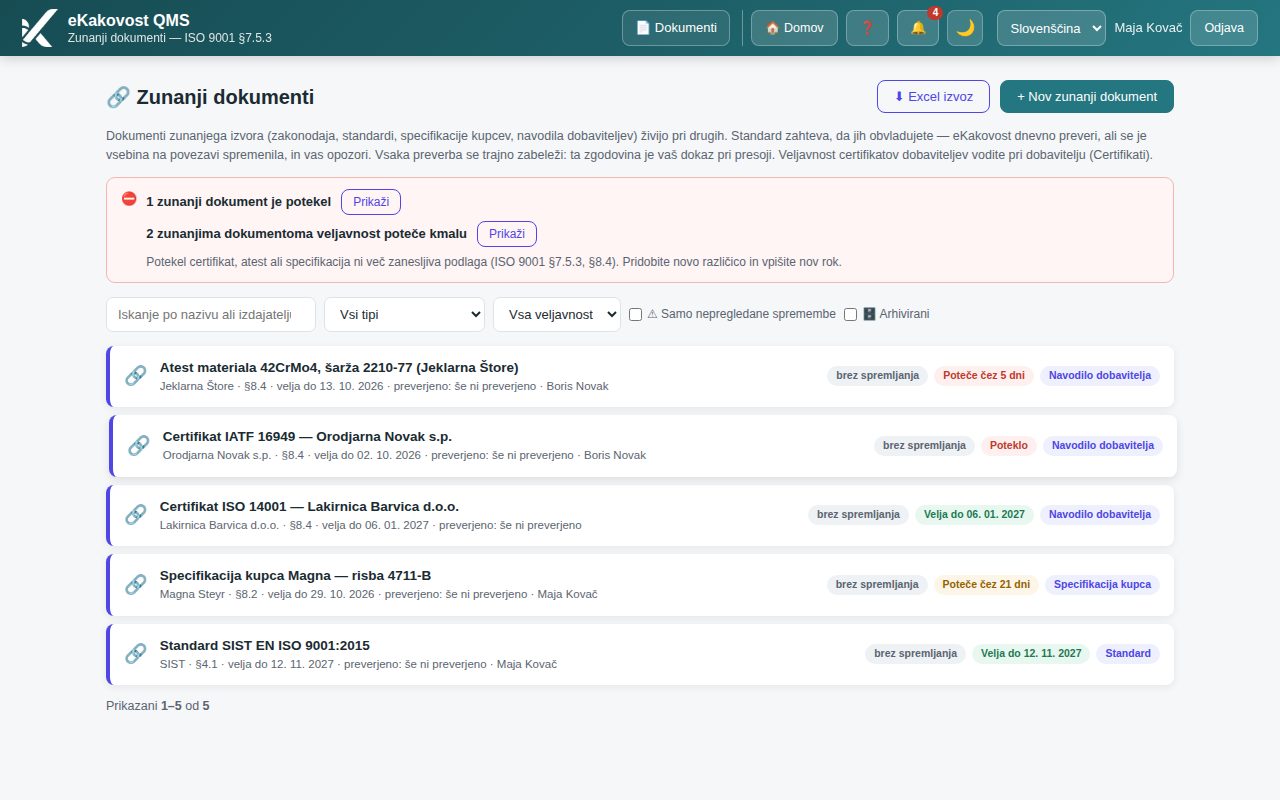The image size is (1280, 800).
Task: Click chain icon beside Zunanji dokumenti heading
Action: 118,97
